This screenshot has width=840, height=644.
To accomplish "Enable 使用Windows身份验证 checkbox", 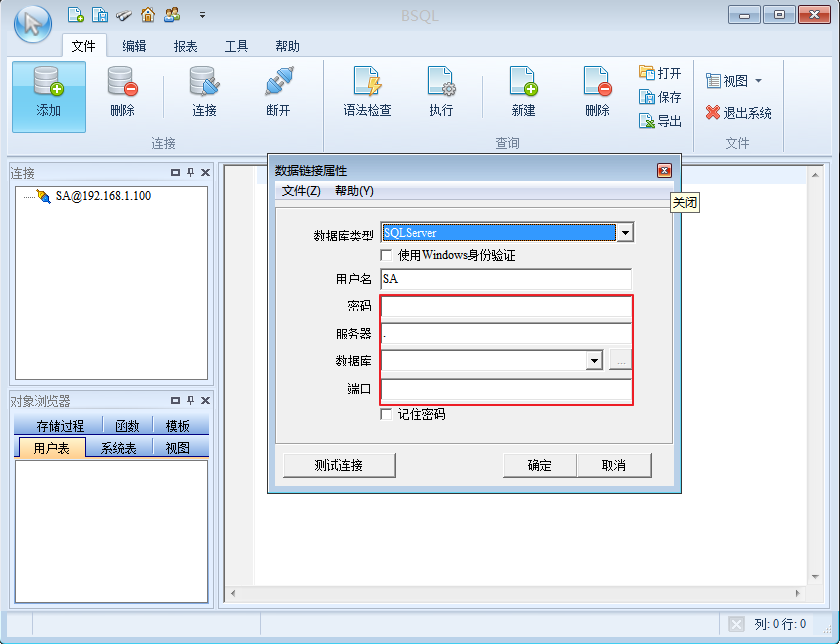I will pos(386,254).
